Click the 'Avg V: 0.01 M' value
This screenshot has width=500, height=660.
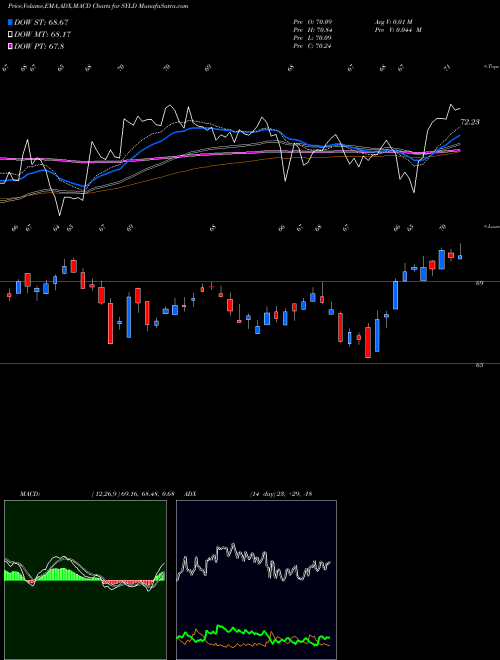(x=392, y=22)
